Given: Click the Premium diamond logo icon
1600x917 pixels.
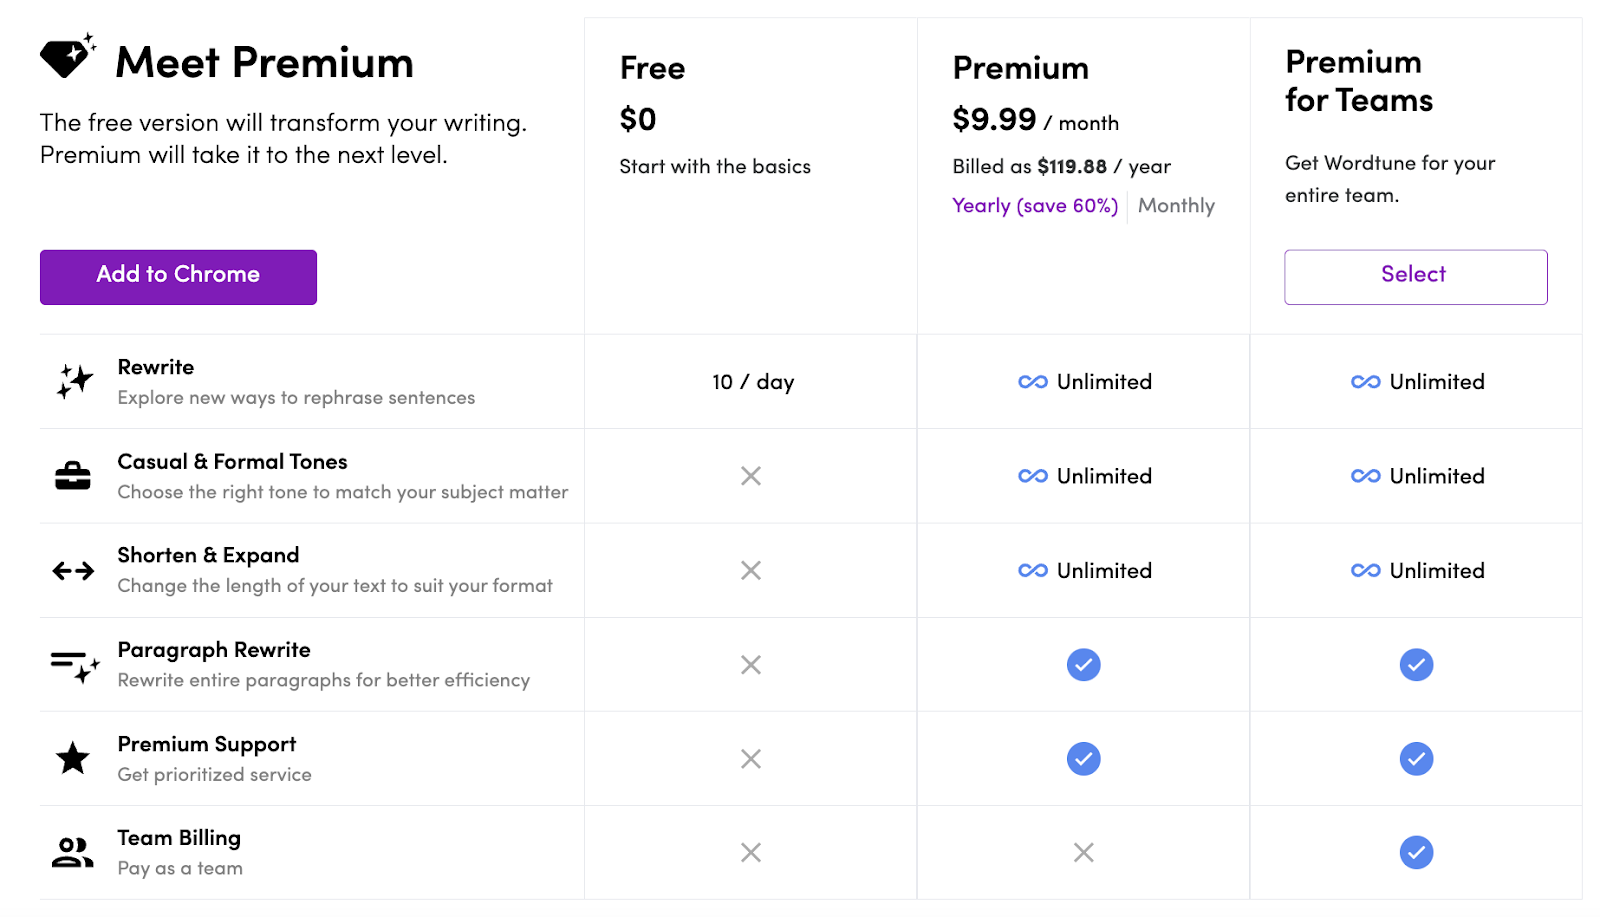Looking at the screenshot, I should coord(67,57).
